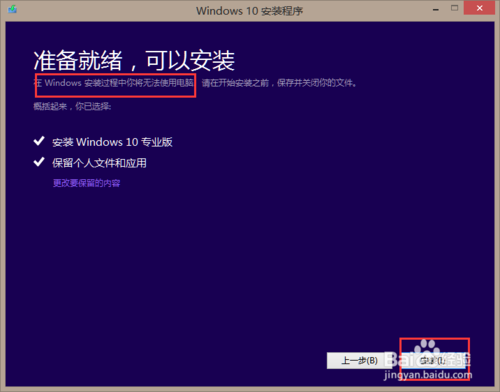Open the '更改要保留的内容' link

(x=86, y=183)
